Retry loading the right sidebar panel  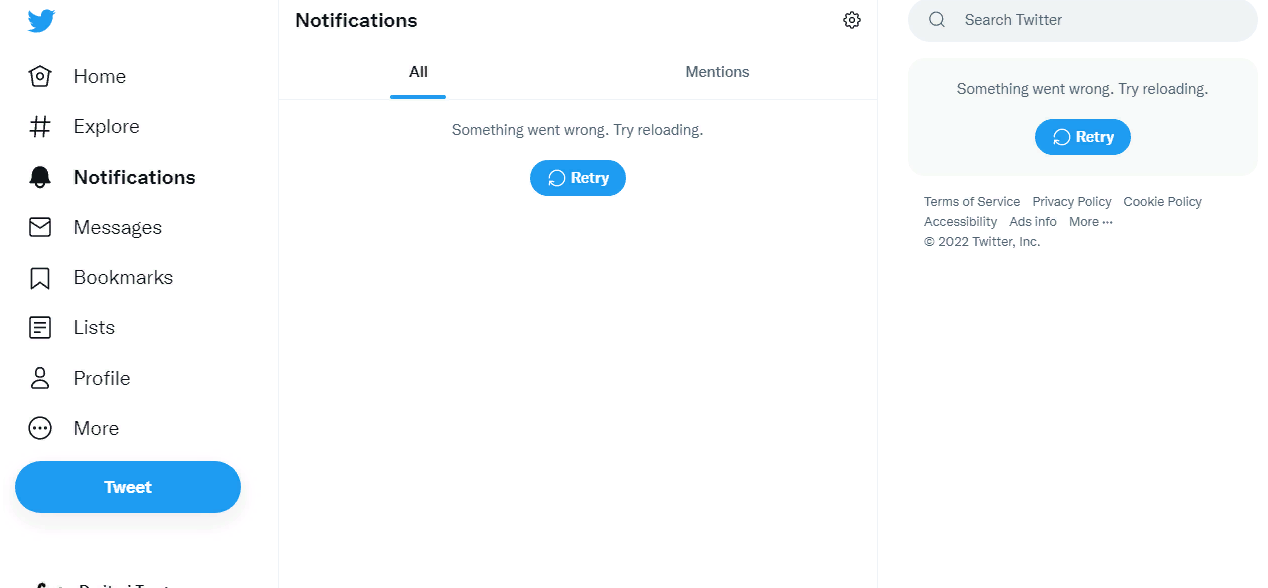1083,137
